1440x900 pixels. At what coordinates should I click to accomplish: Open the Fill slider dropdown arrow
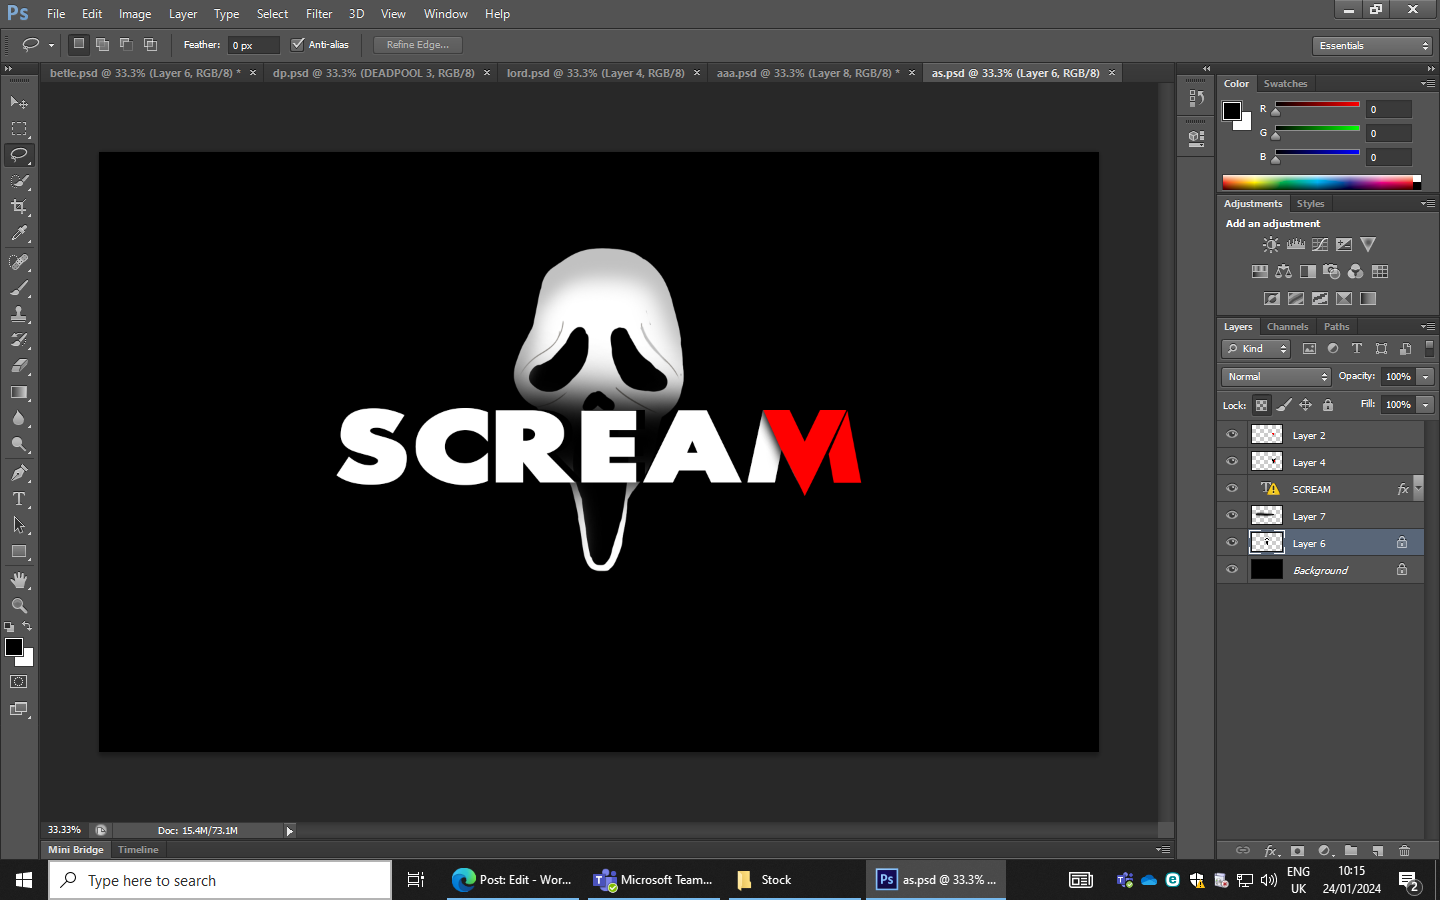[1426, 405]
